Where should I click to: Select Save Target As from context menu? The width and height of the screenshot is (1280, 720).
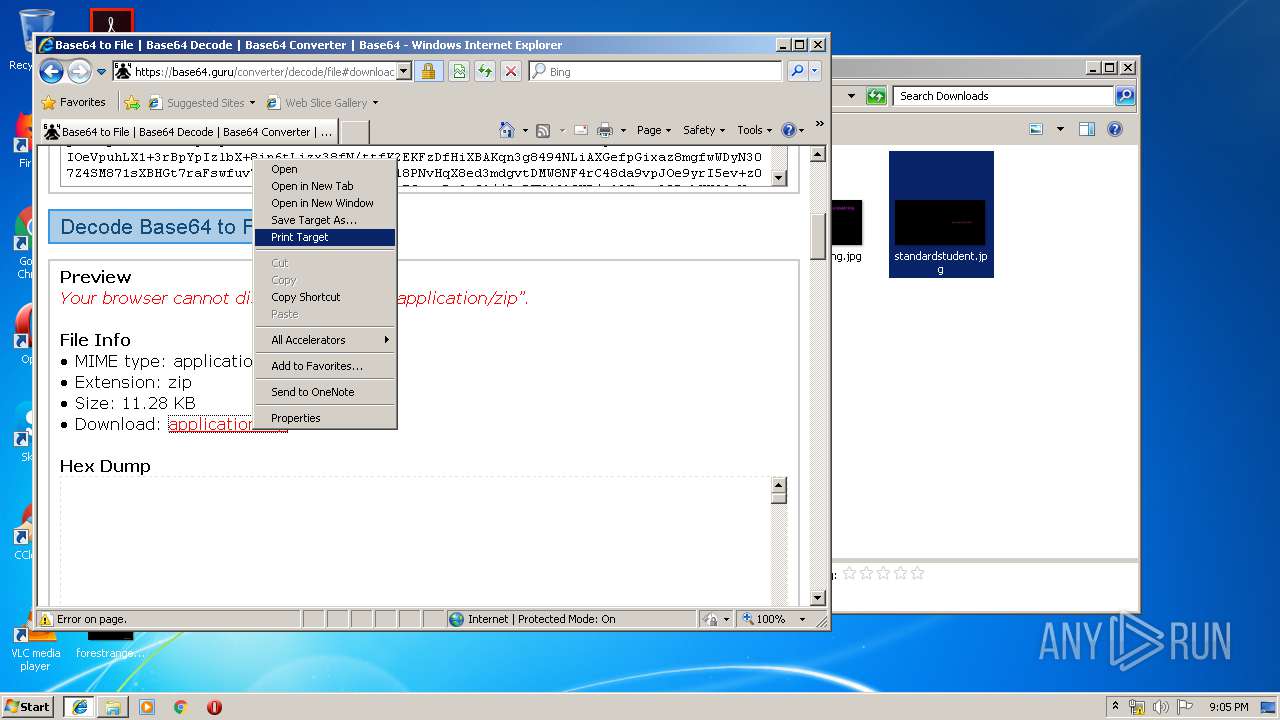click(x=325, y=220)
